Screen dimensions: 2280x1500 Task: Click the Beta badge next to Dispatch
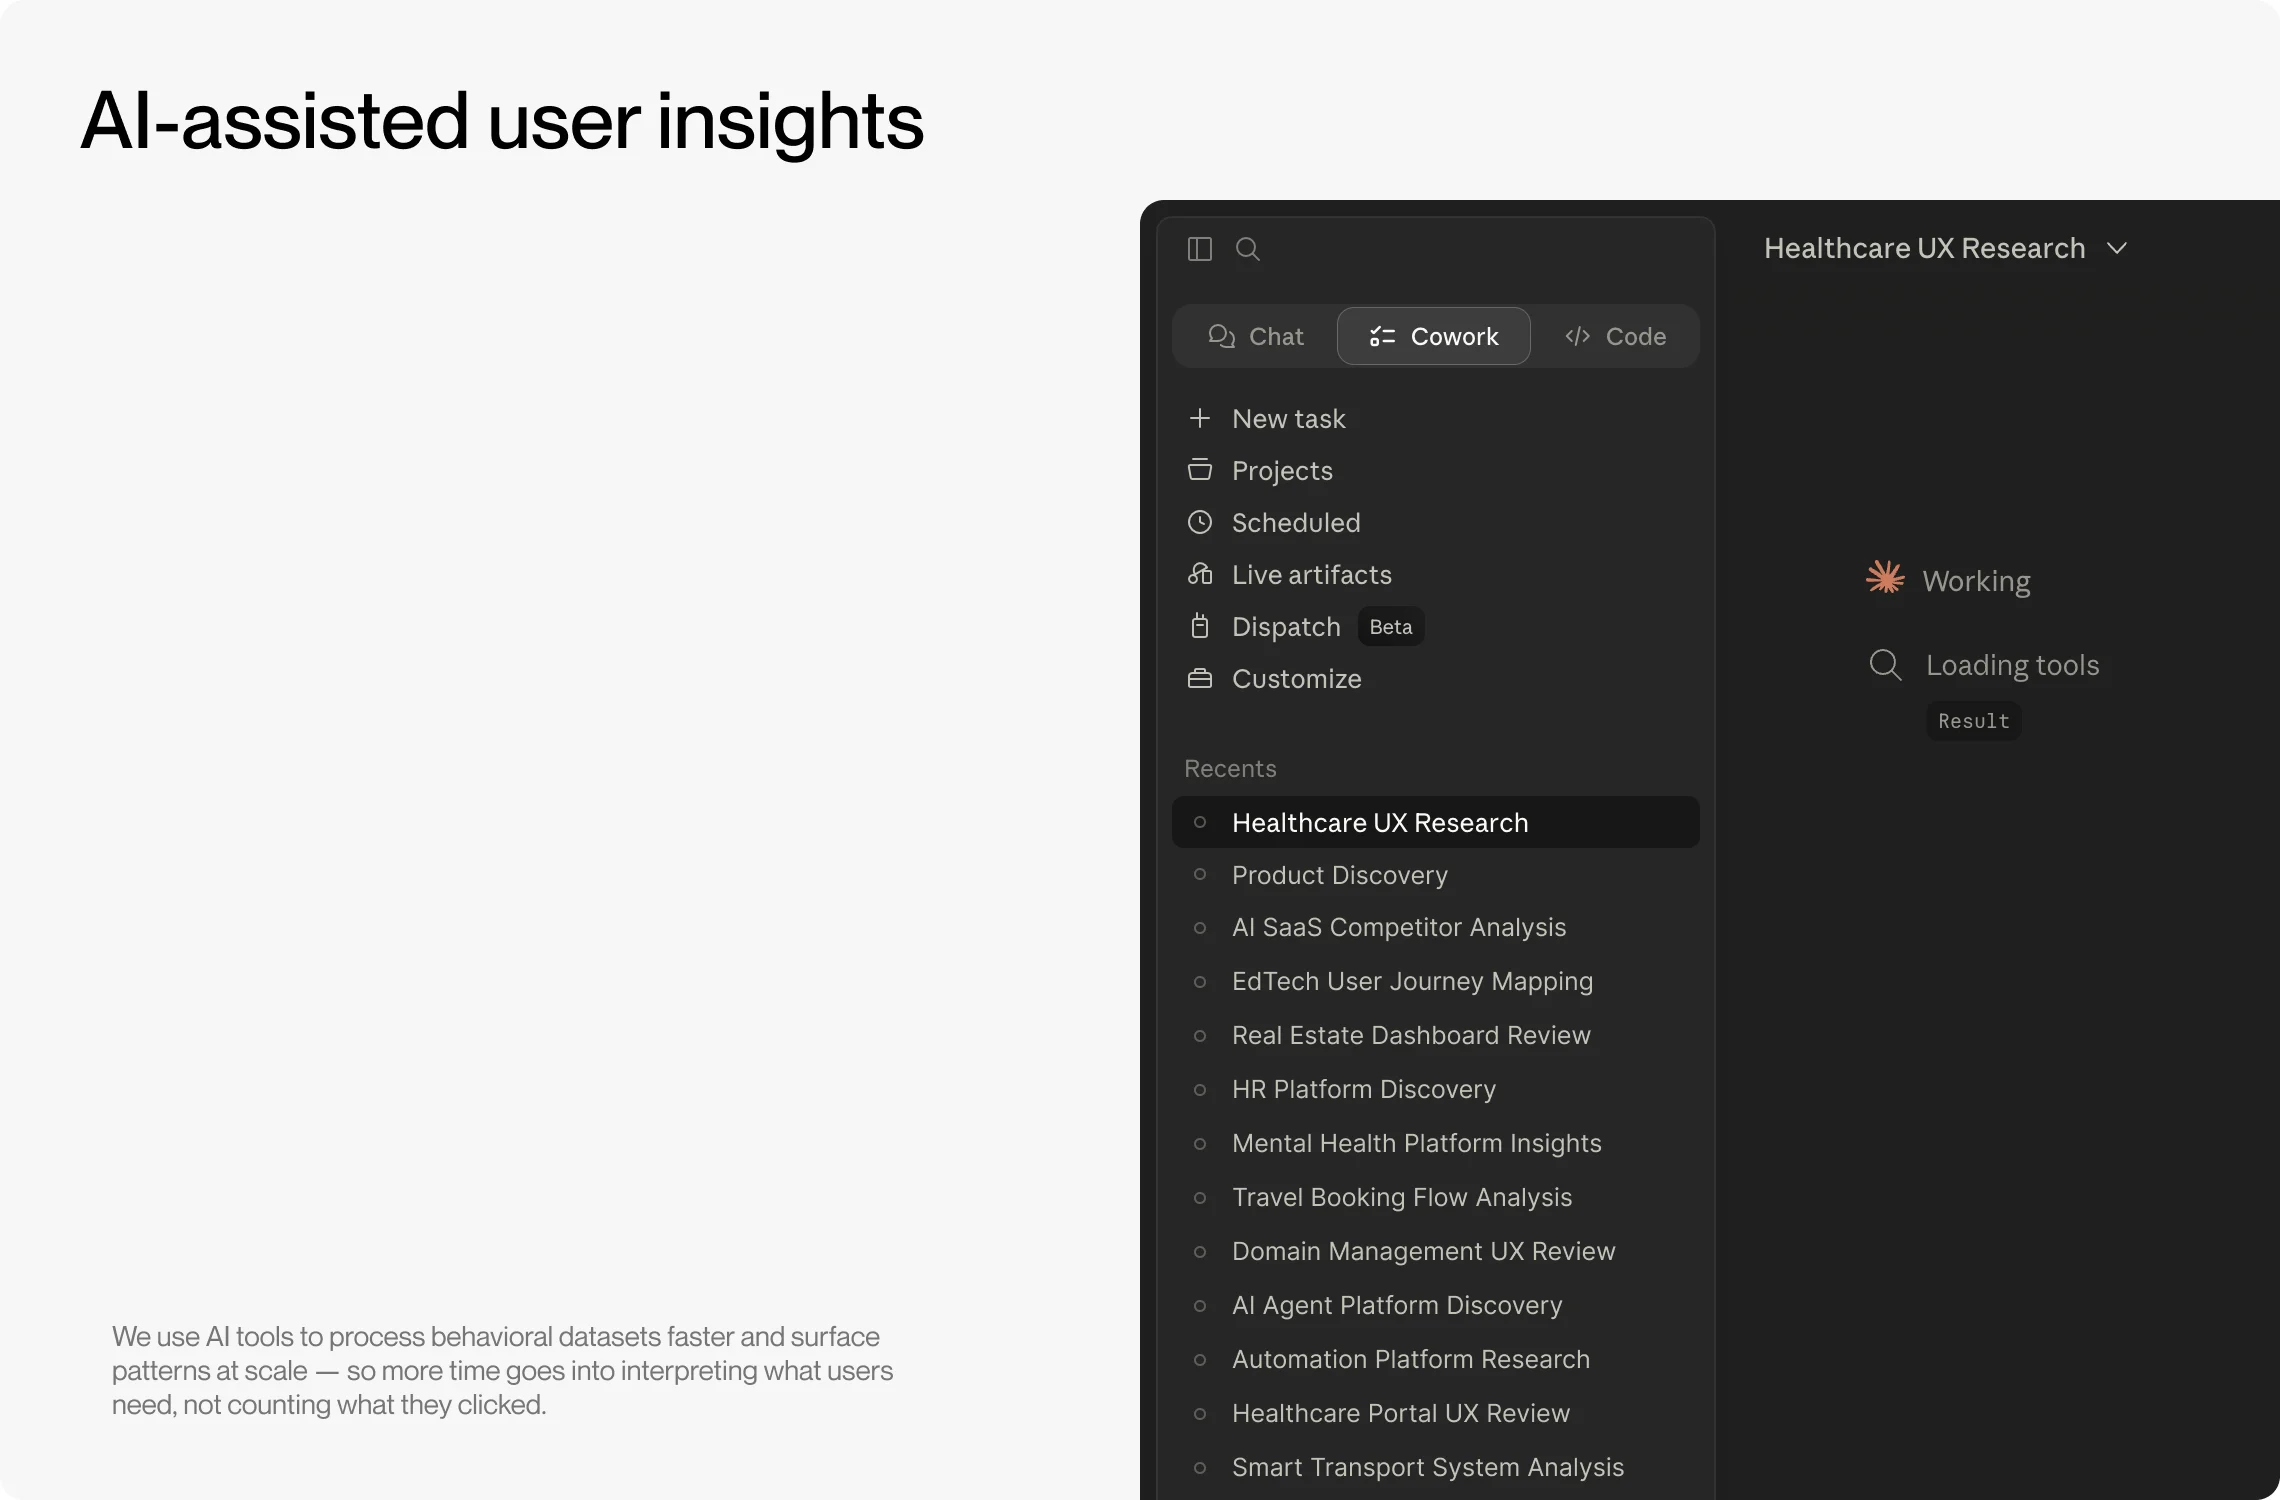[x=1391, y=627]
